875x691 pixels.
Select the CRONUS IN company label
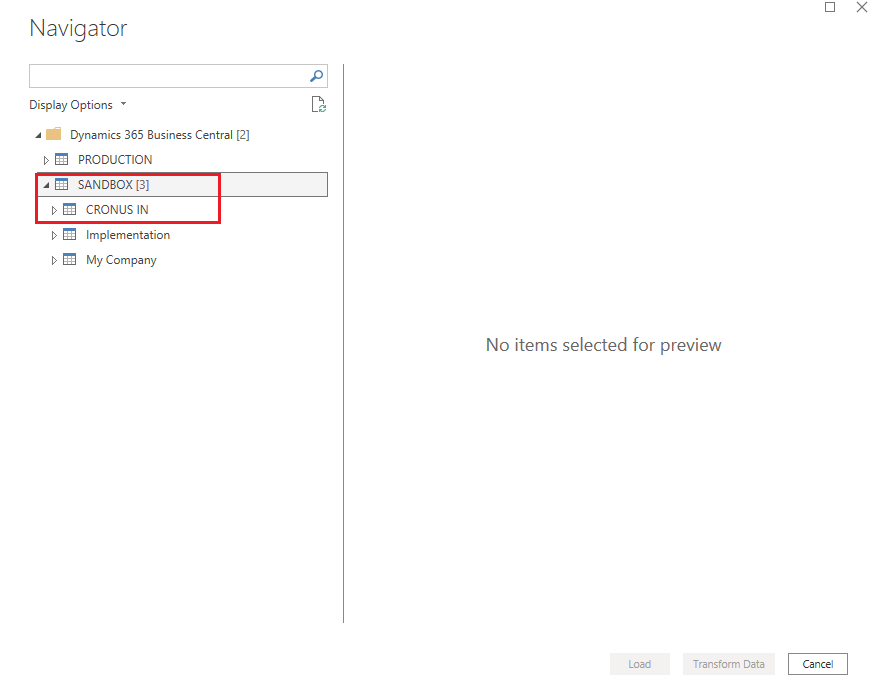(x=117, y=210)
